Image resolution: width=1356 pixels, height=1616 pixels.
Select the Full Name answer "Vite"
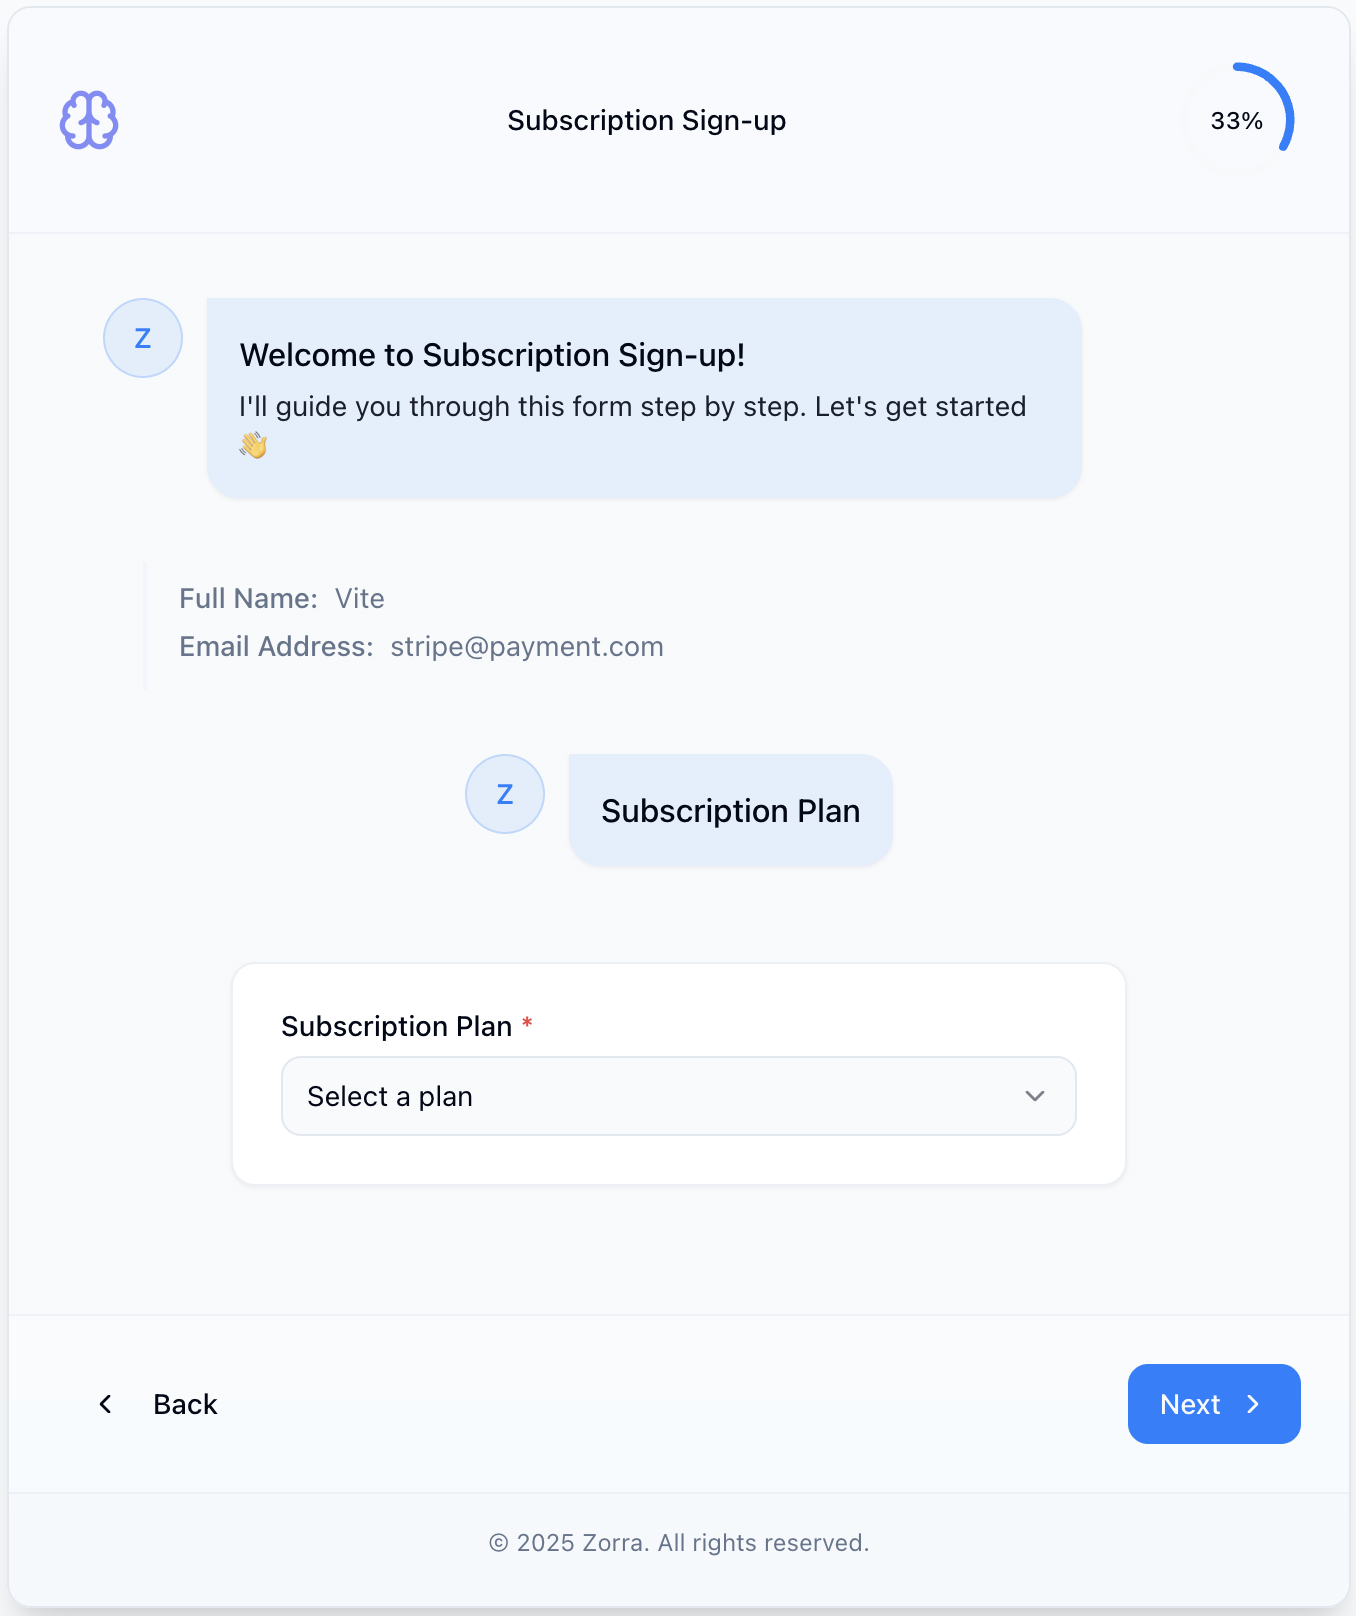pos(360,599)
